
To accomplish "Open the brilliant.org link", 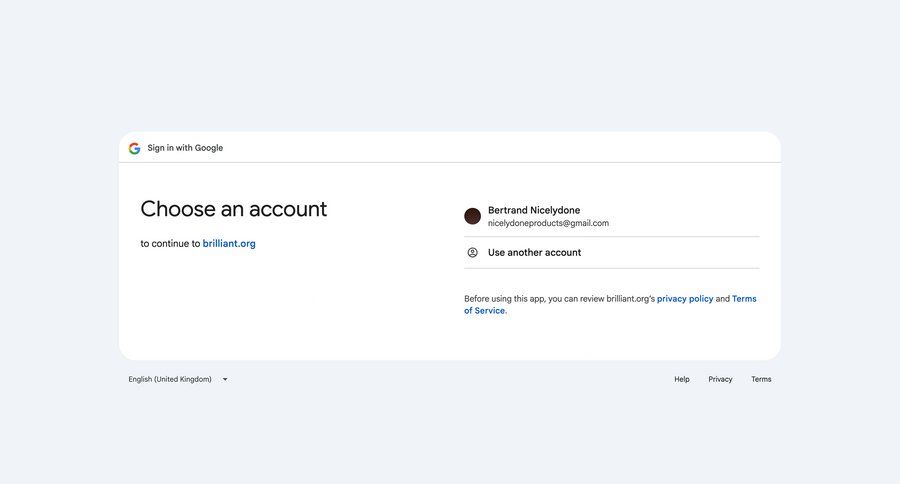I will point(229,243).
